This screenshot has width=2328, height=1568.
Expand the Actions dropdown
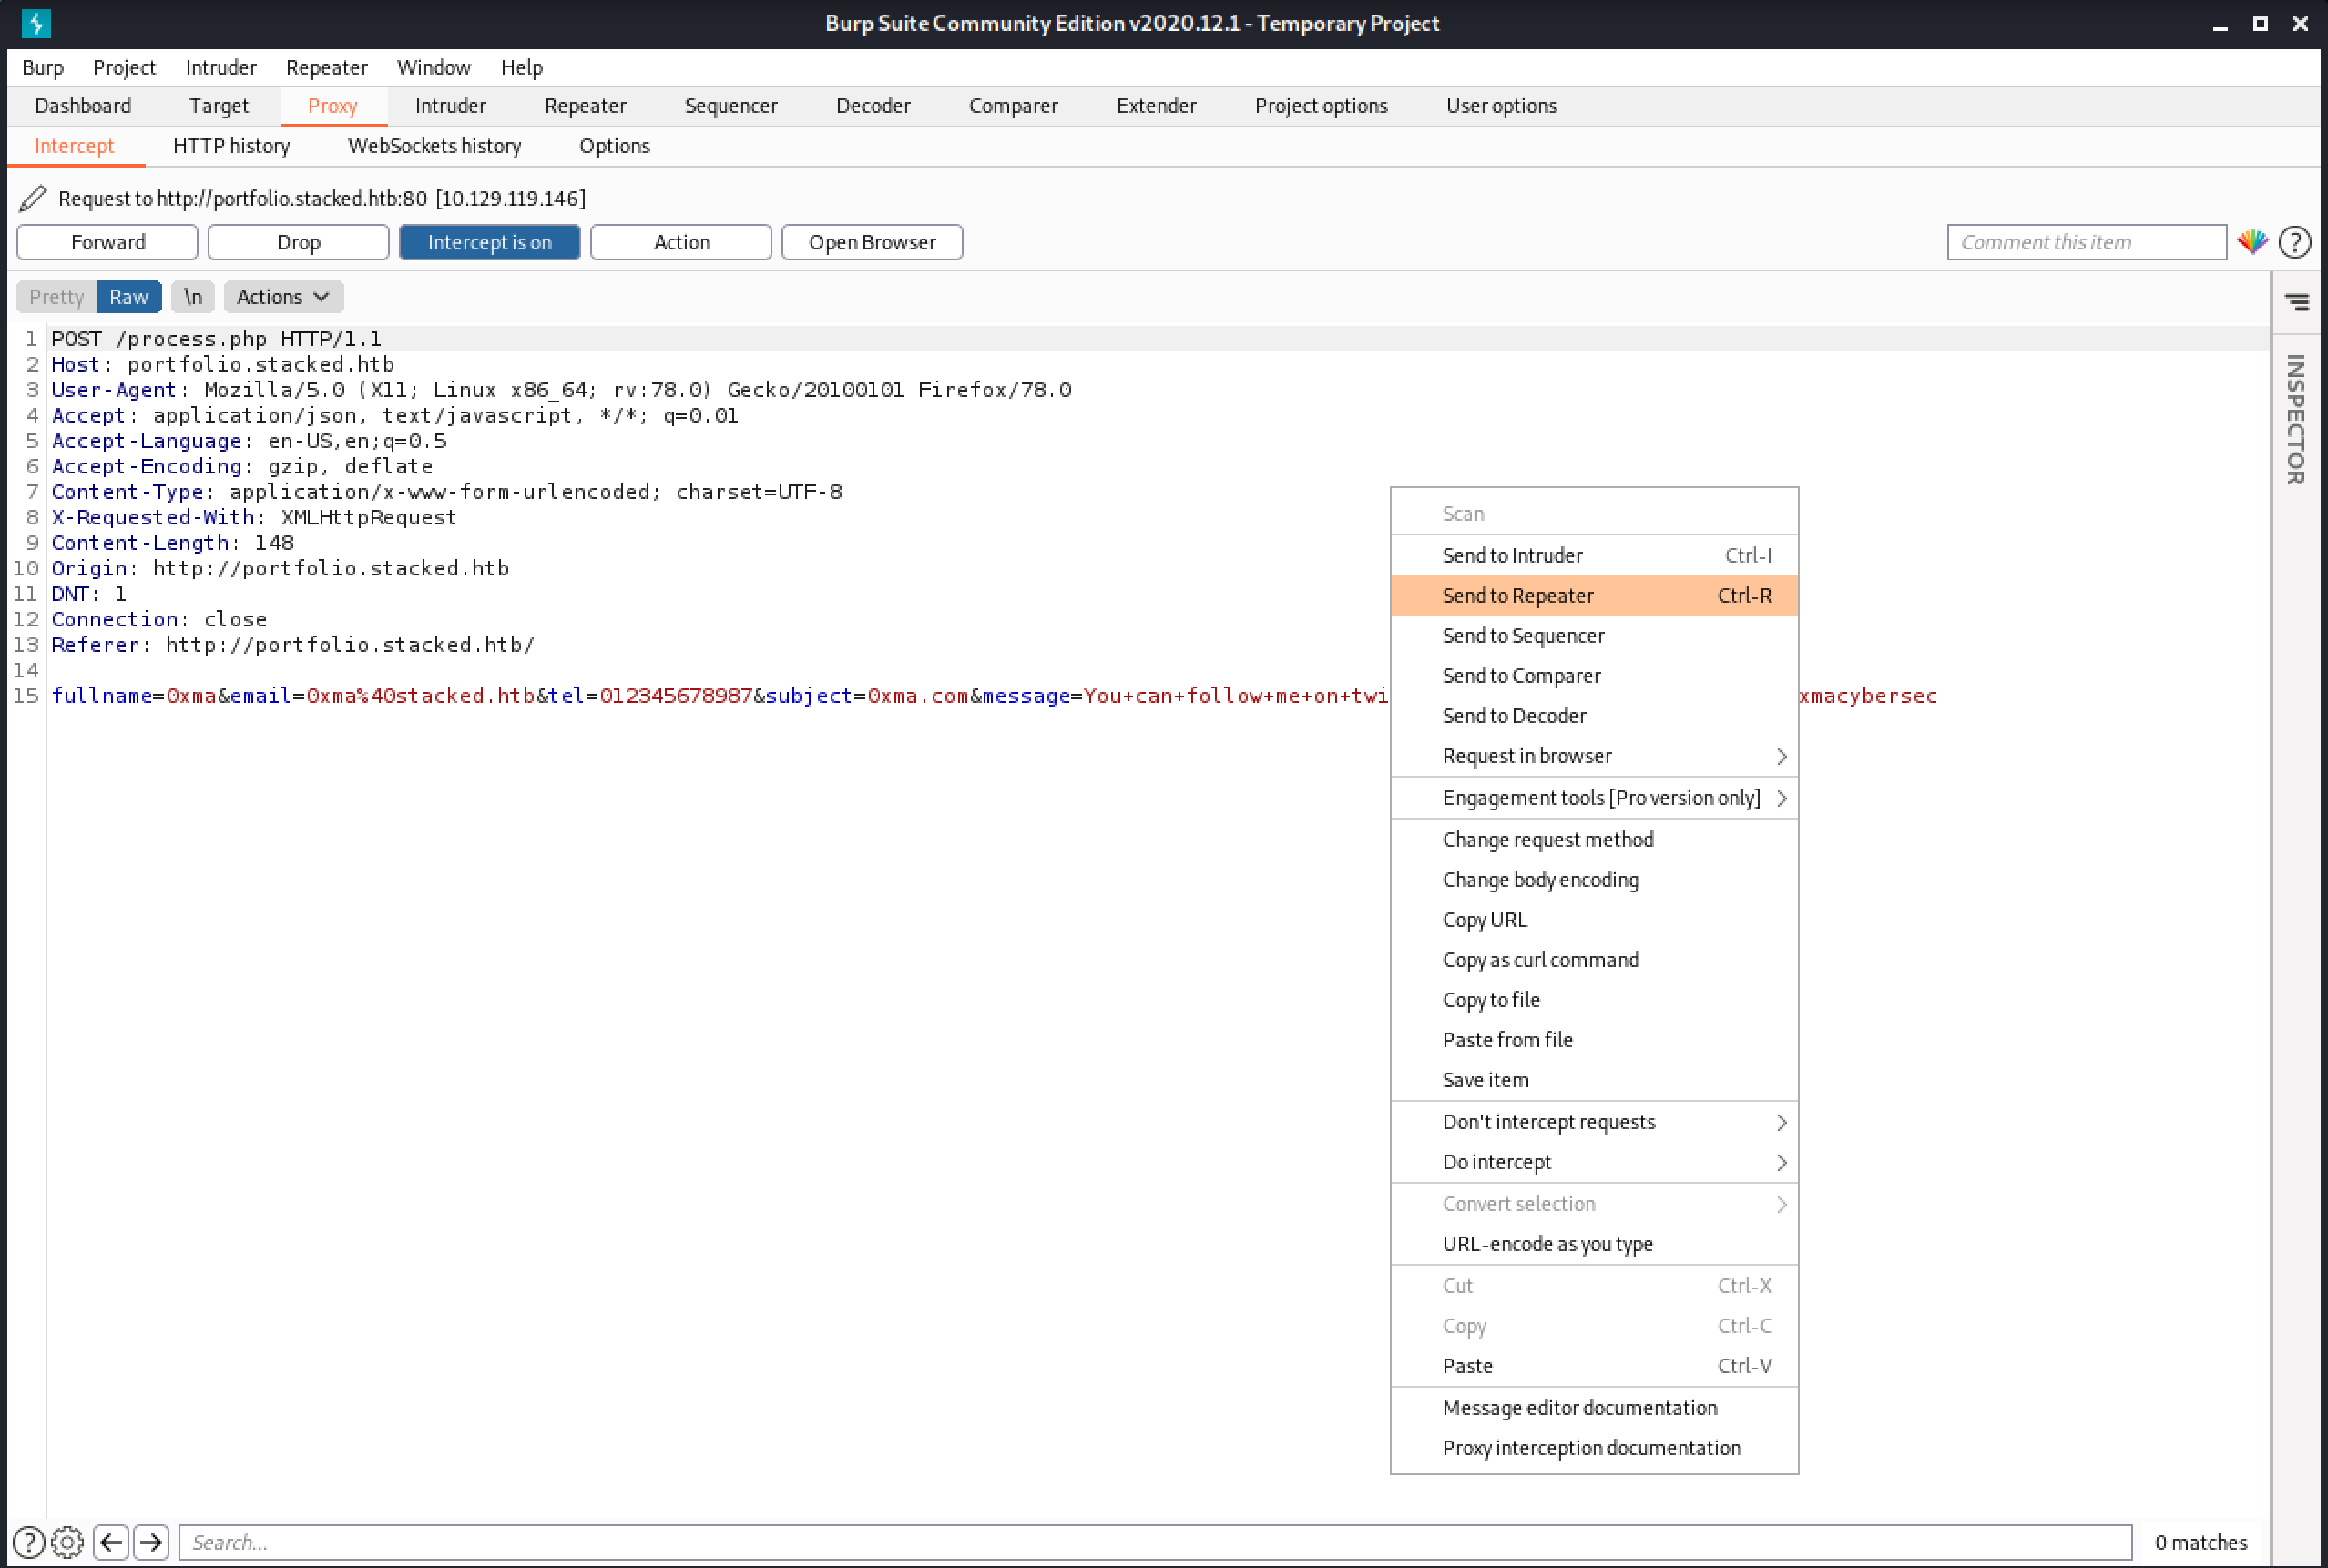(x=283, y=297)
